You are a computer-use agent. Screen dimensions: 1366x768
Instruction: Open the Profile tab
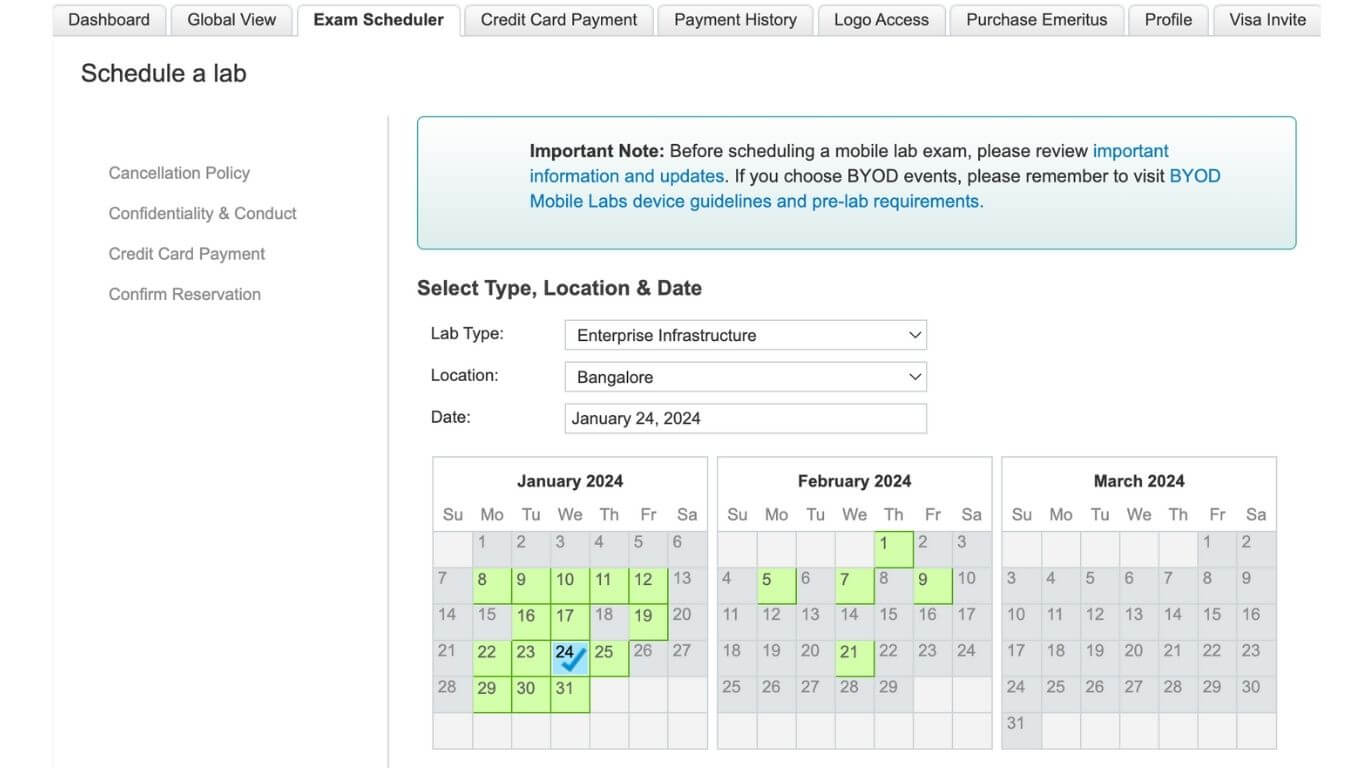[x=1167, y=19]
